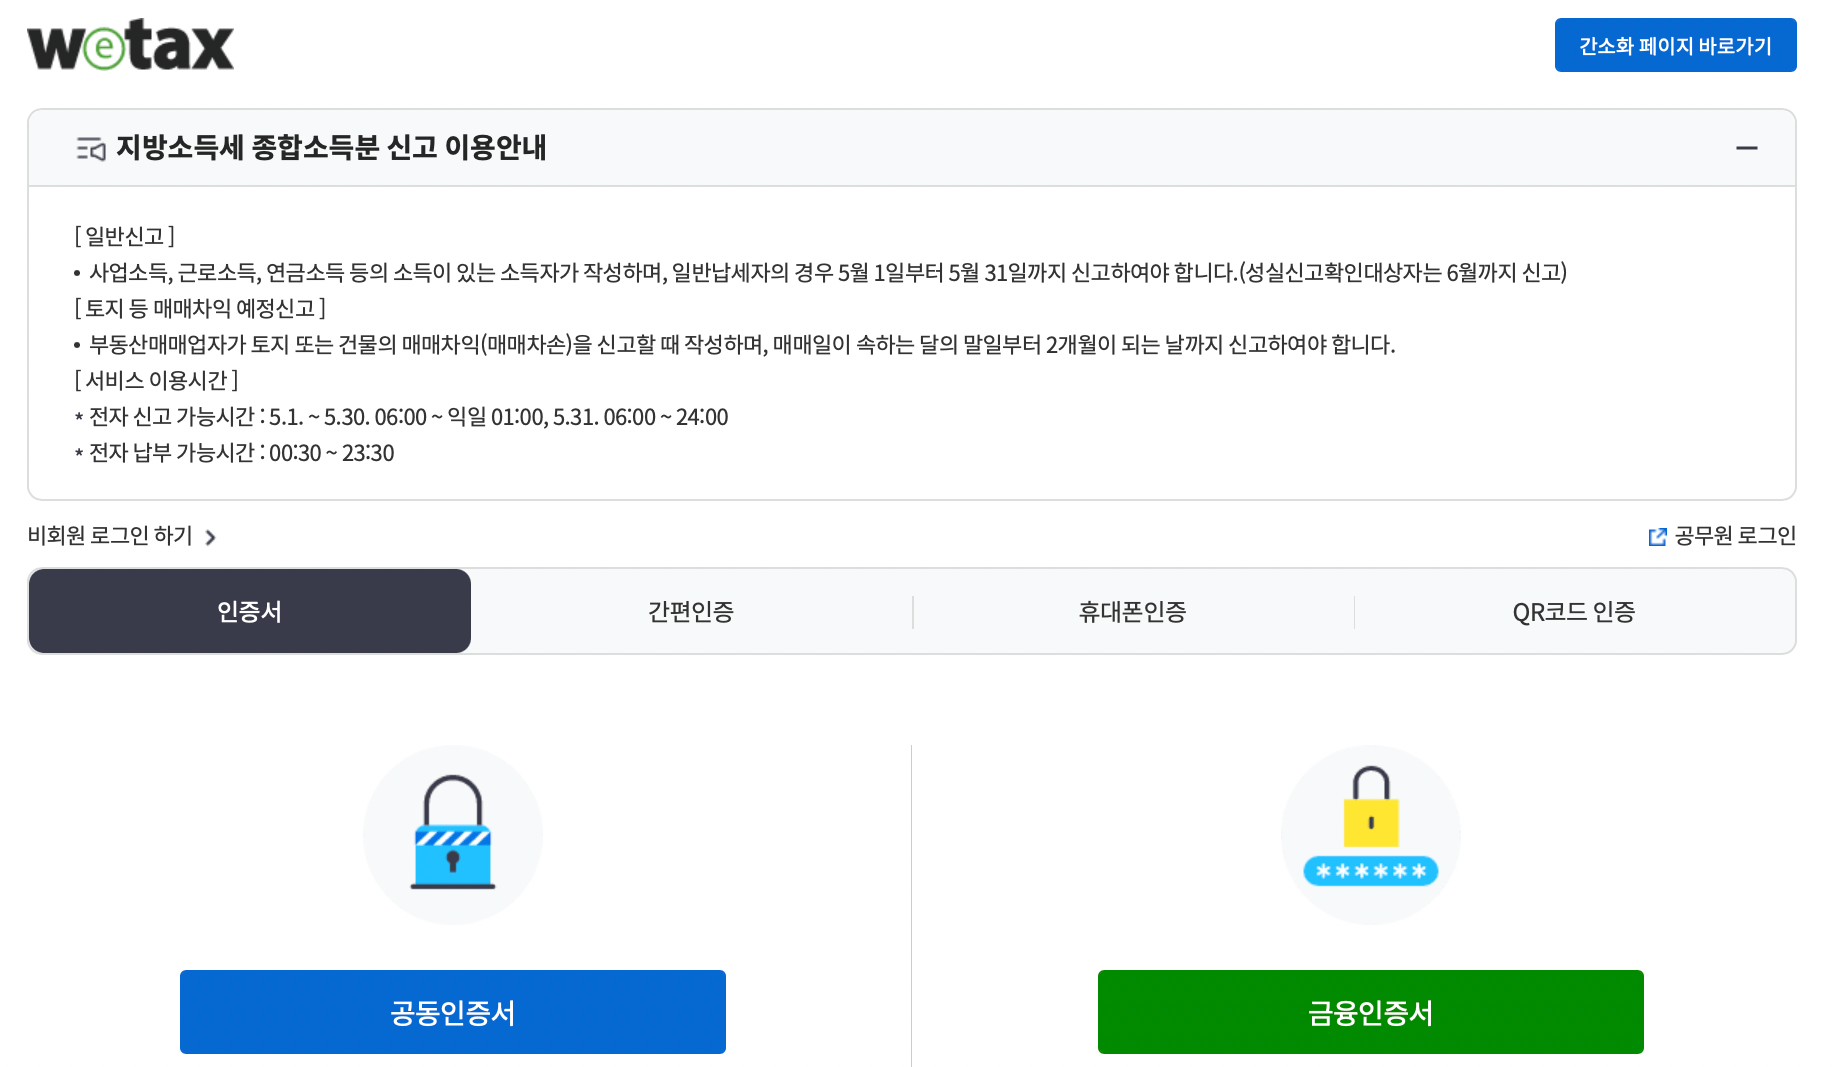The height and width of the screenshot is (1067, 1840).
Task: Select the 금융인증서 login option
Action: pyautogui.click(x=1370, y=1012)
